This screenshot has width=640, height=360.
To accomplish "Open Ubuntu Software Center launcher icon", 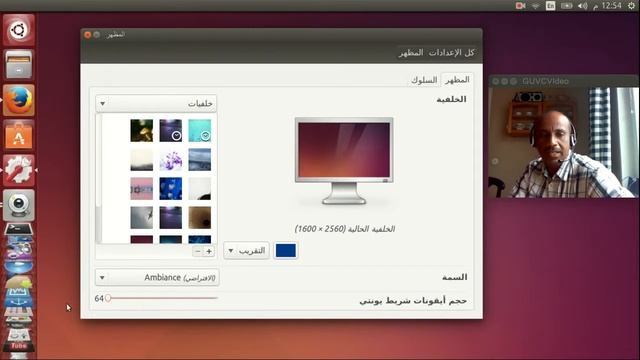I will coord(19,135).
